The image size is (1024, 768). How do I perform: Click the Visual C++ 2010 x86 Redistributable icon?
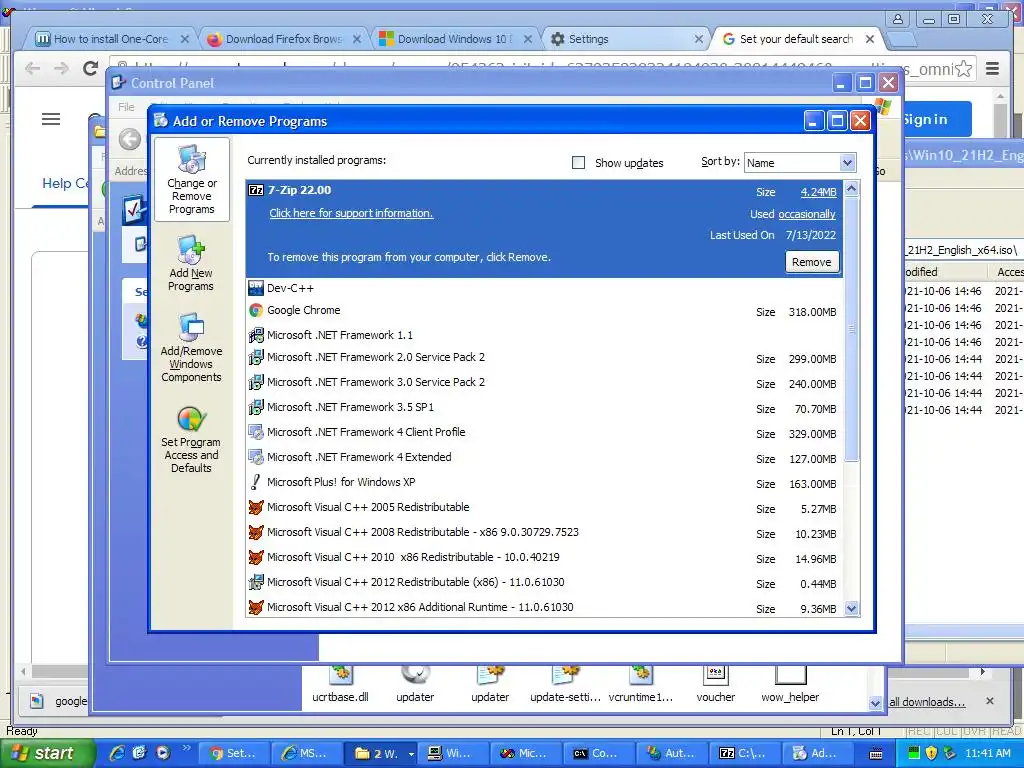[x=256, y=557]
